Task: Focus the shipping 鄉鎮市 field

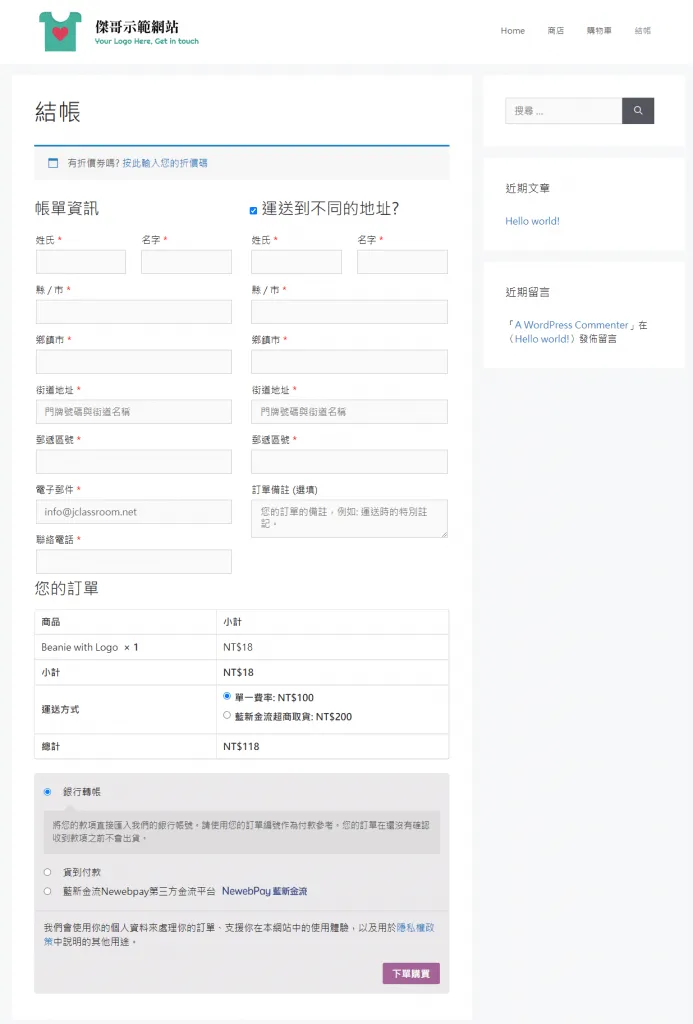Action: tap(349, 362)
